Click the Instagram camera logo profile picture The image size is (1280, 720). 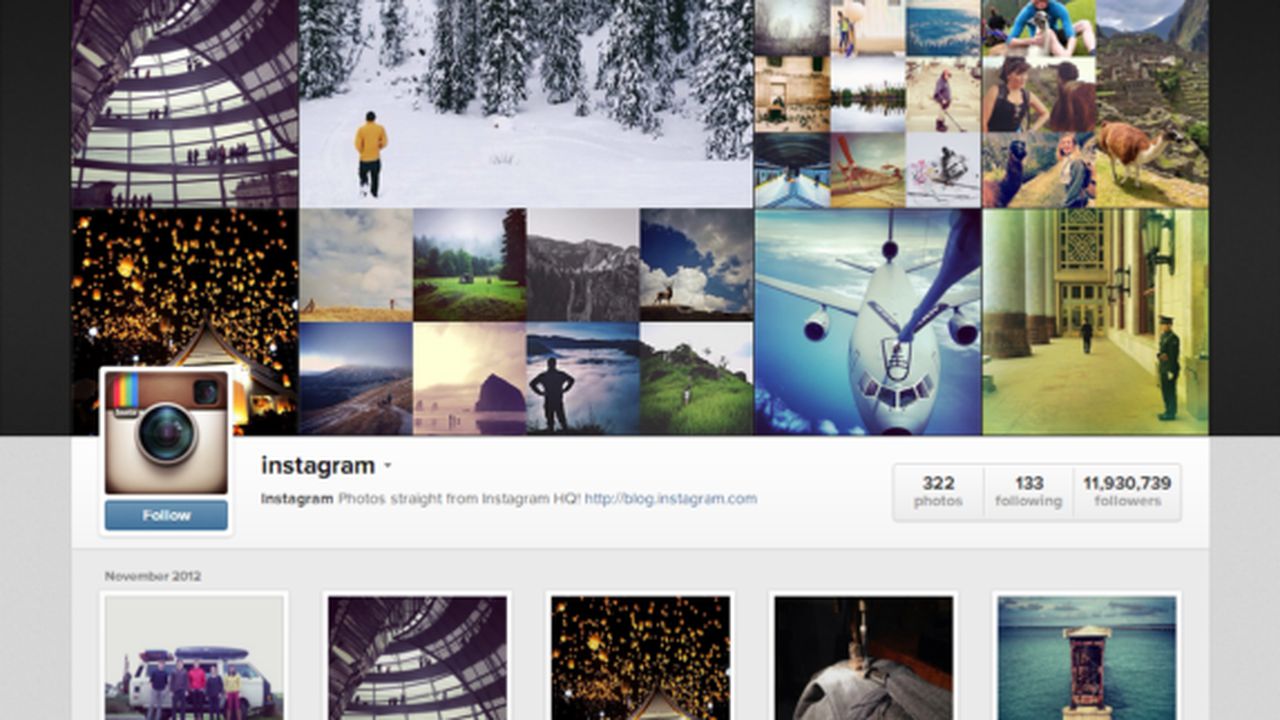[x=166, y=432]
